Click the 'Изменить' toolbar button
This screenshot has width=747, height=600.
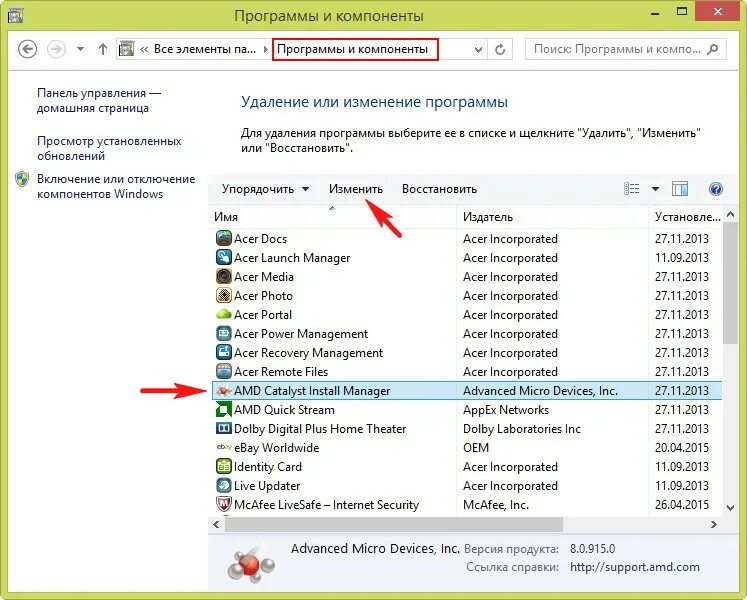(356, 189)
